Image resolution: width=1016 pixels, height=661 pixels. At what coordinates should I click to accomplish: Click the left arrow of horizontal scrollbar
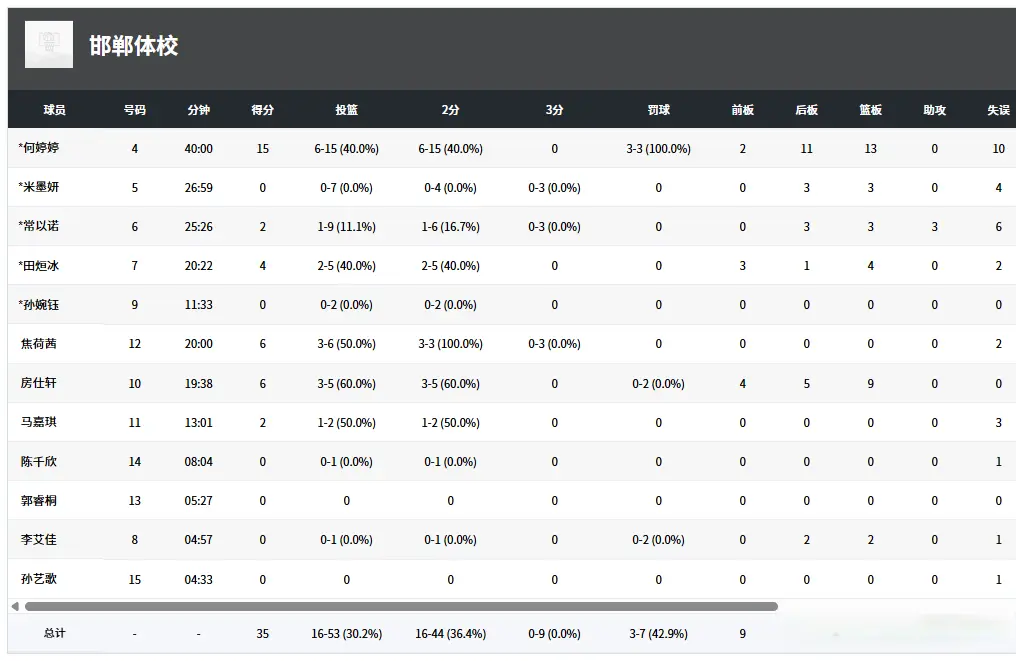tap(14, 606)
